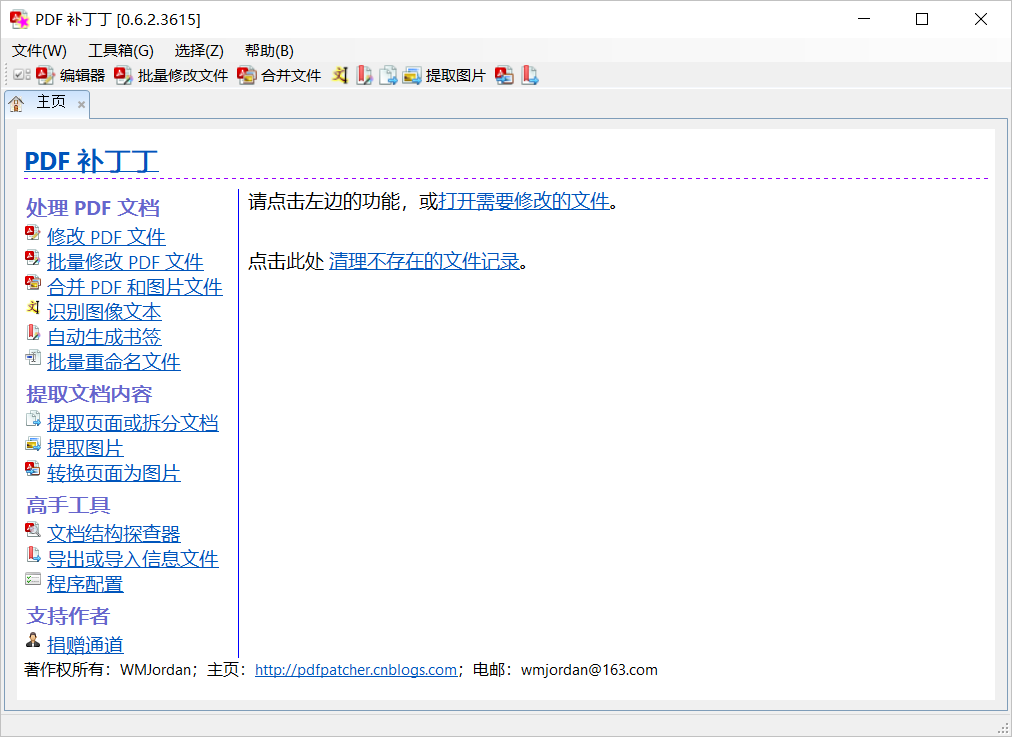Click the yellow OCR text recognition toolbar icon
This screenshot has width=1012, height=737.
[341, 75]
